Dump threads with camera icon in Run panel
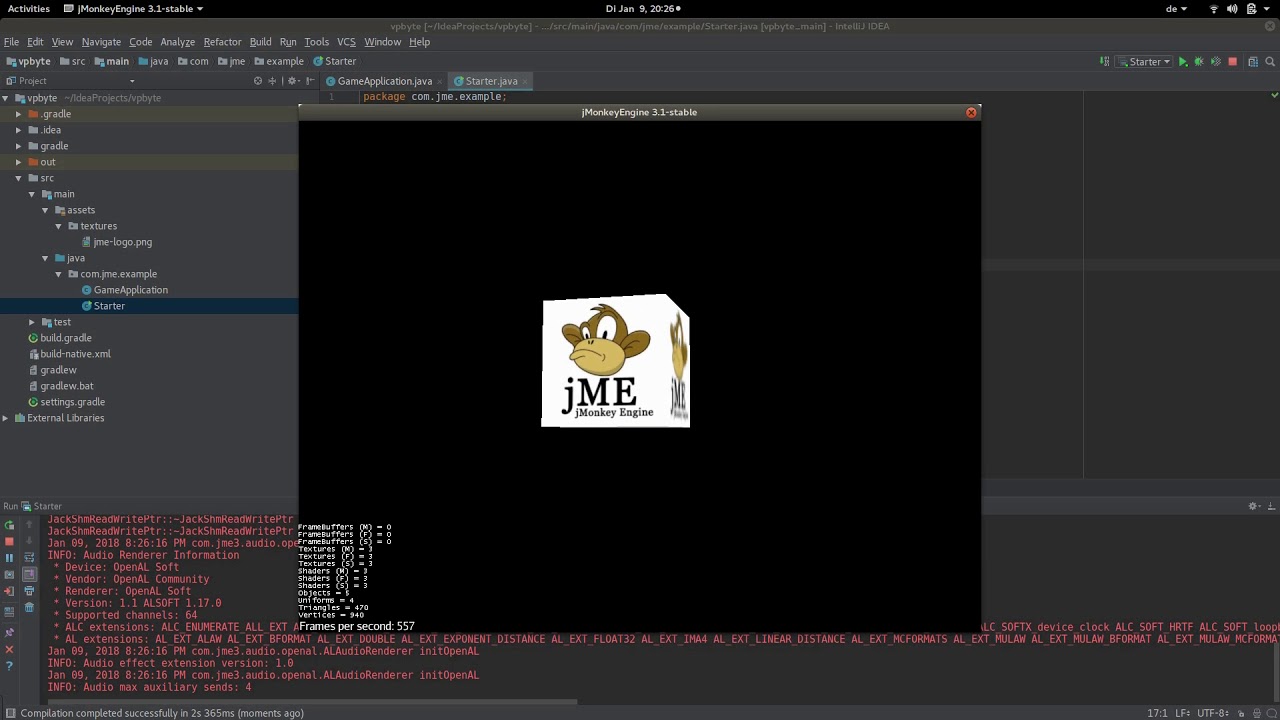1280x720 pixels. (x=9, y=574)
